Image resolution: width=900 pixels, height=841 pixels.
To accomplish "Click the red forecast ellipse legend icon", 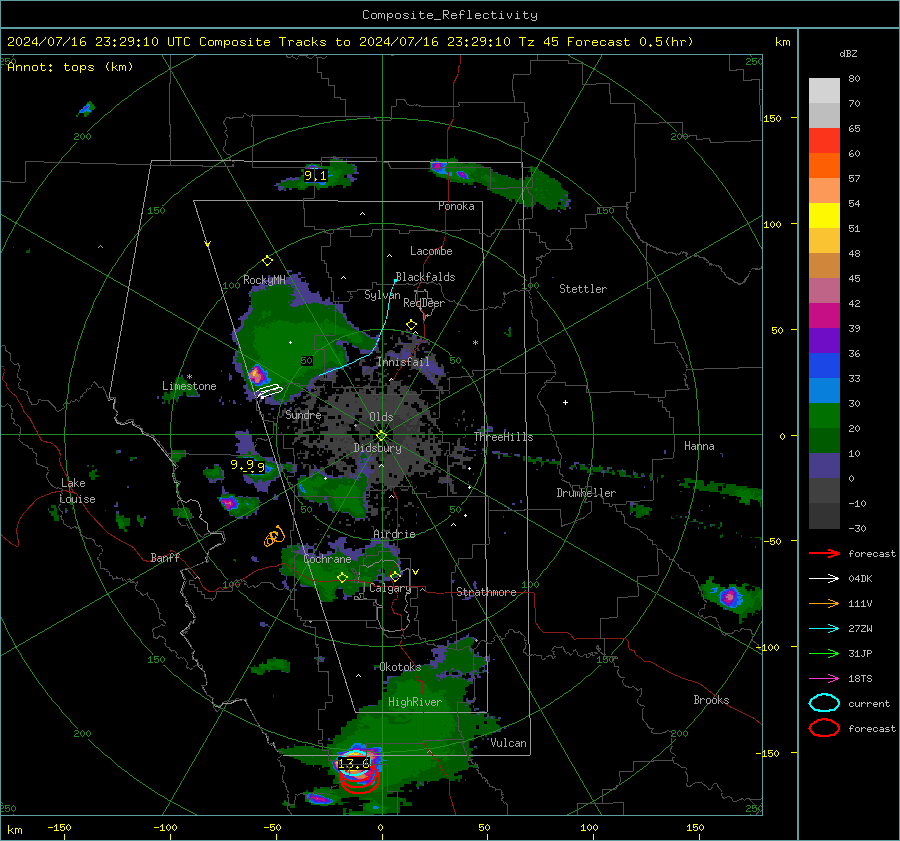I will pyautogui.click(x=824, y=728).
